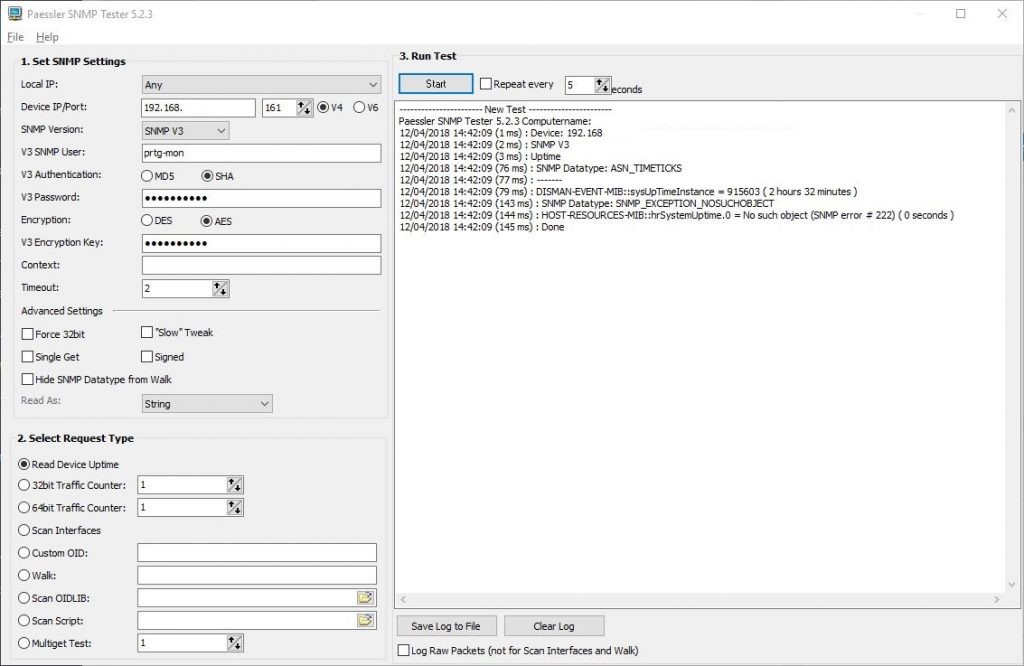Open the File menu
The height and width of the screenshot is (666, 1024).
point(16,37)
